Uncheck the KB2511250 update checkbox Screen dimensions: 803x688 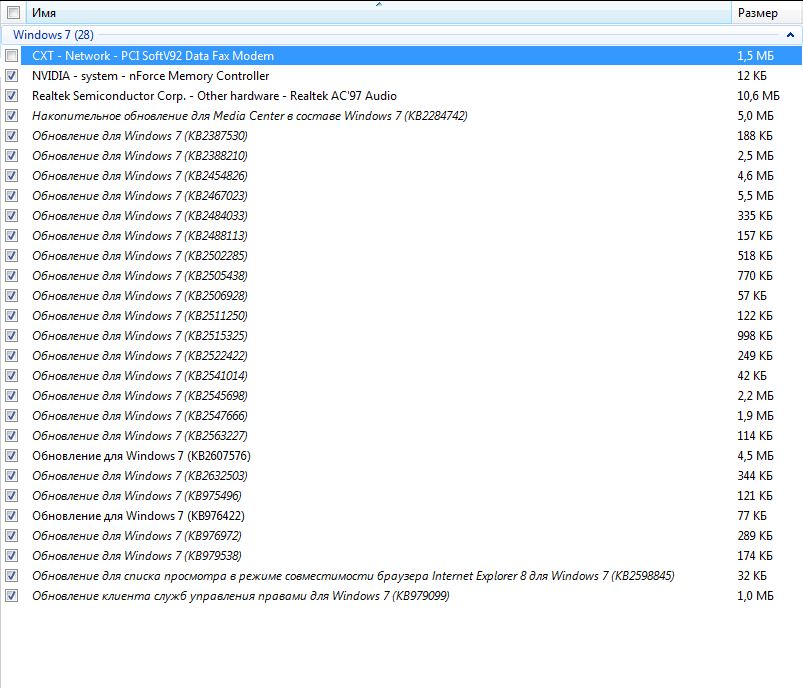(x=11, y=316)
